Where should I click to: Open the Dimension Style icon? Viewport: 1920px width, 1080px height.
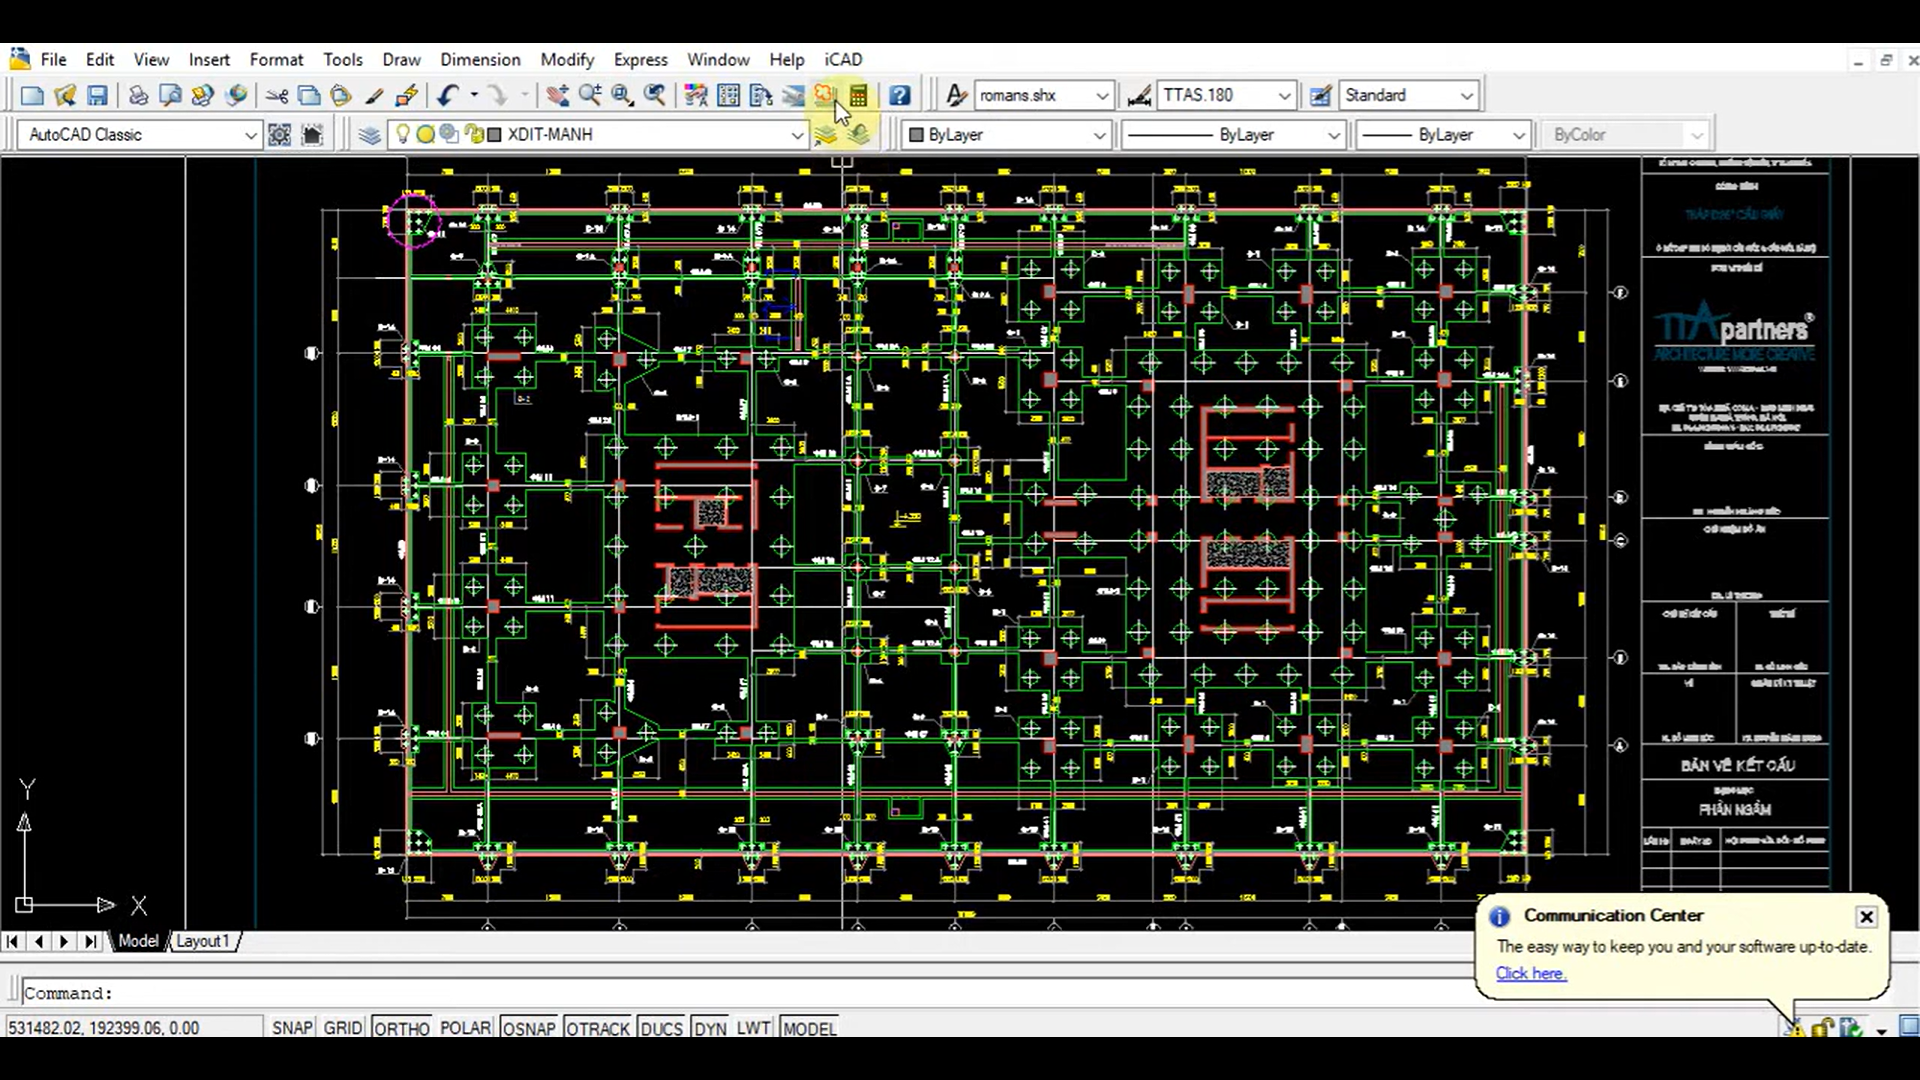[1139, 96]
